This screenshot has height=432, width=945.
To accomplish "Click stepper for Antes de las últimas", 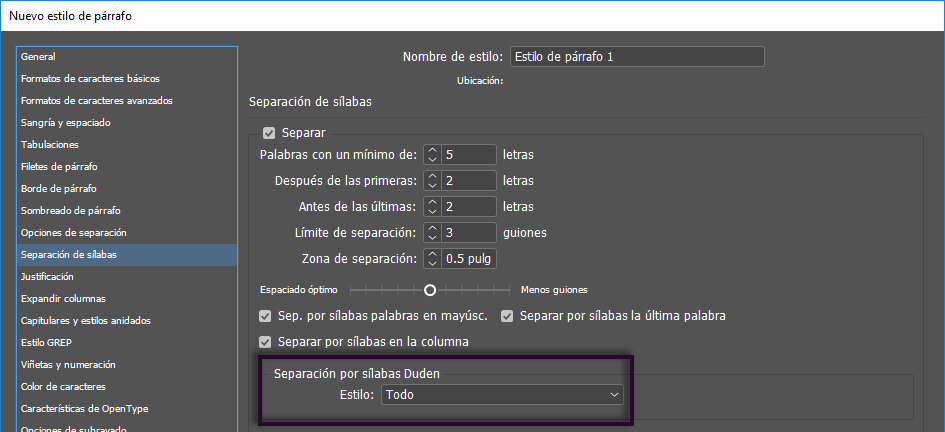I will pos(432,207).
